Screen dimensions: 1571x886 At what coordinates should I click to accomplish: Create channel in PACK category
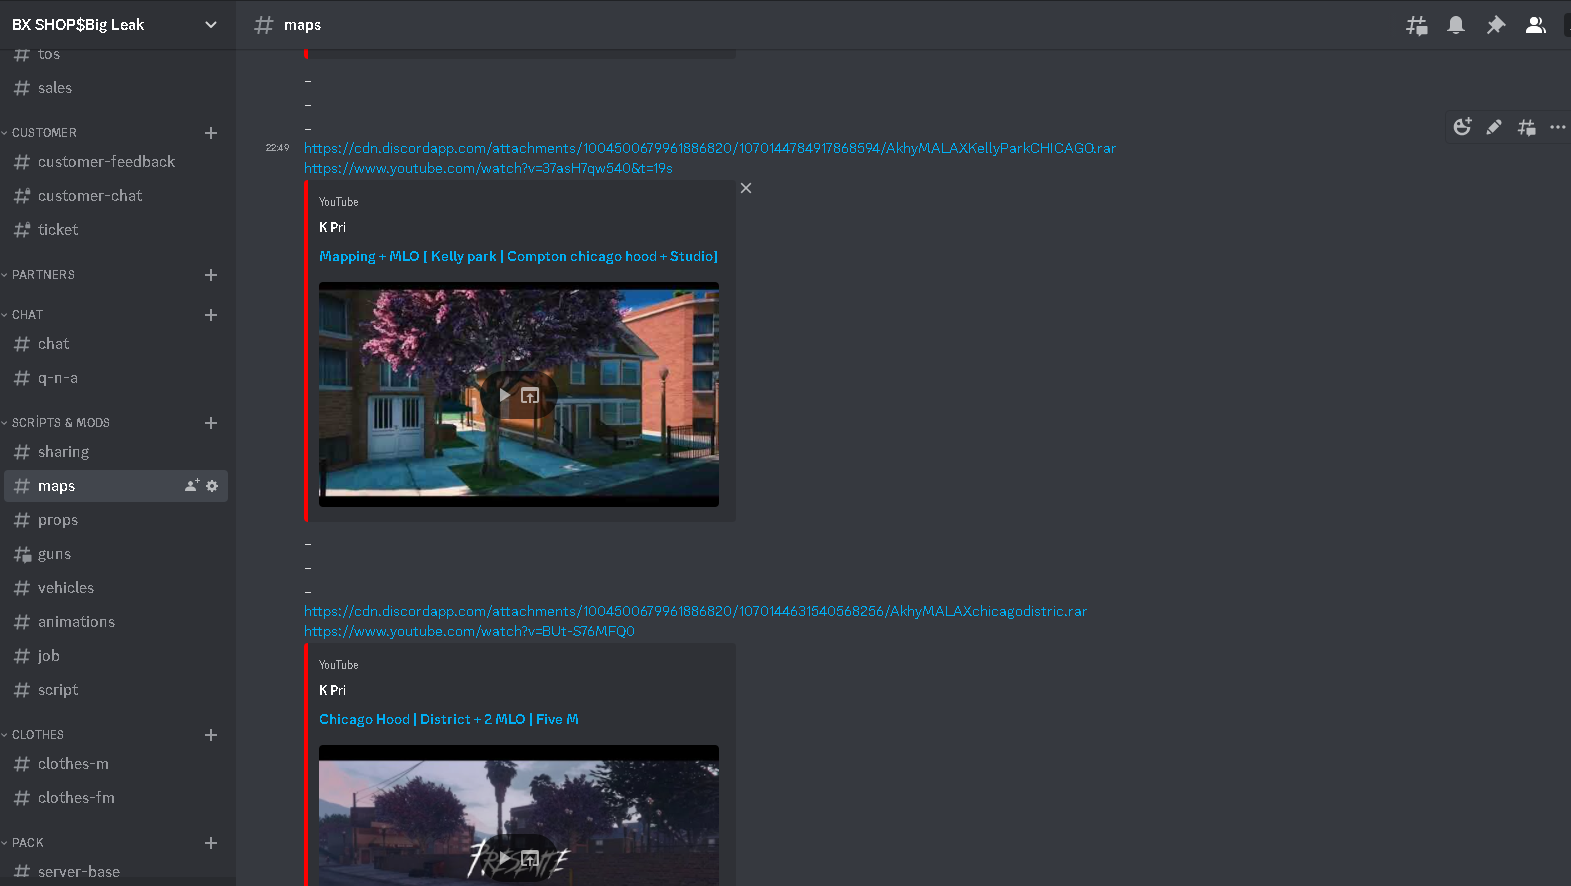[211, 843]
